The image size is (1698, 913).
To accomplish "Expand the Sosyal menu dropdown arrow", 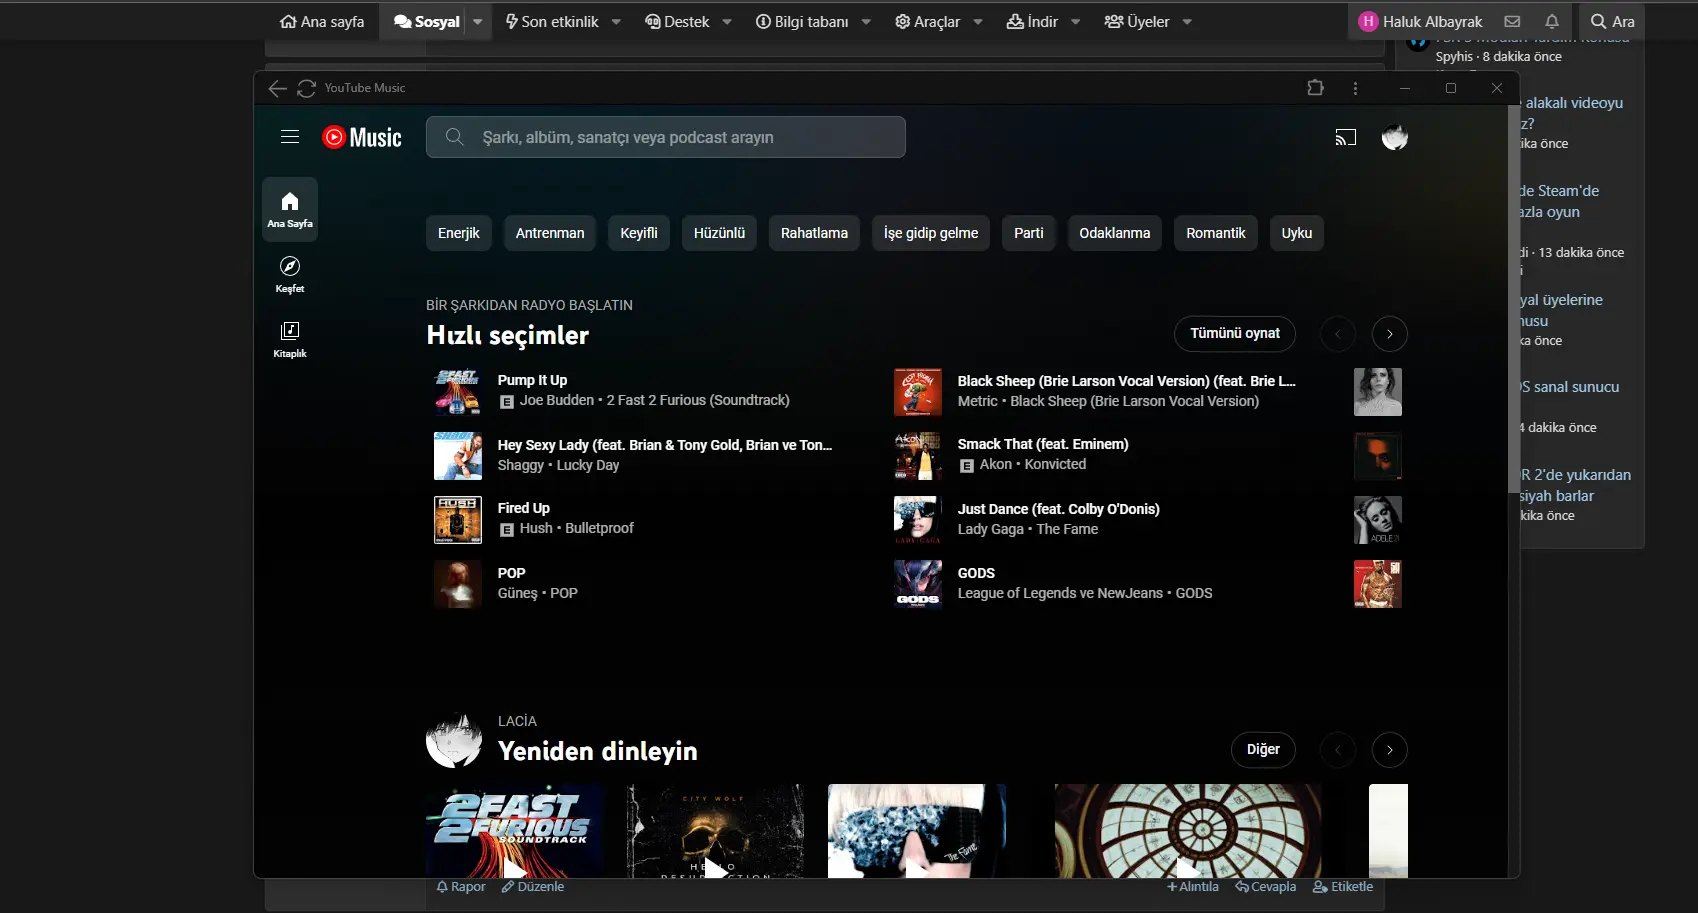I will click(478, 21).
